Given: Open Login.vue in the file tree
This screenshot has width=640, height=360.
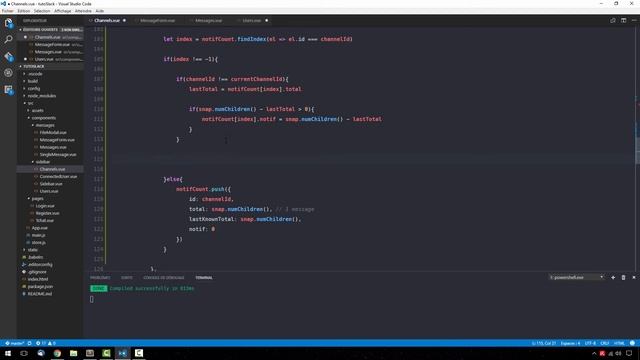Looking at the screenshot, I should pyautogui.click(x=45, y=206).
